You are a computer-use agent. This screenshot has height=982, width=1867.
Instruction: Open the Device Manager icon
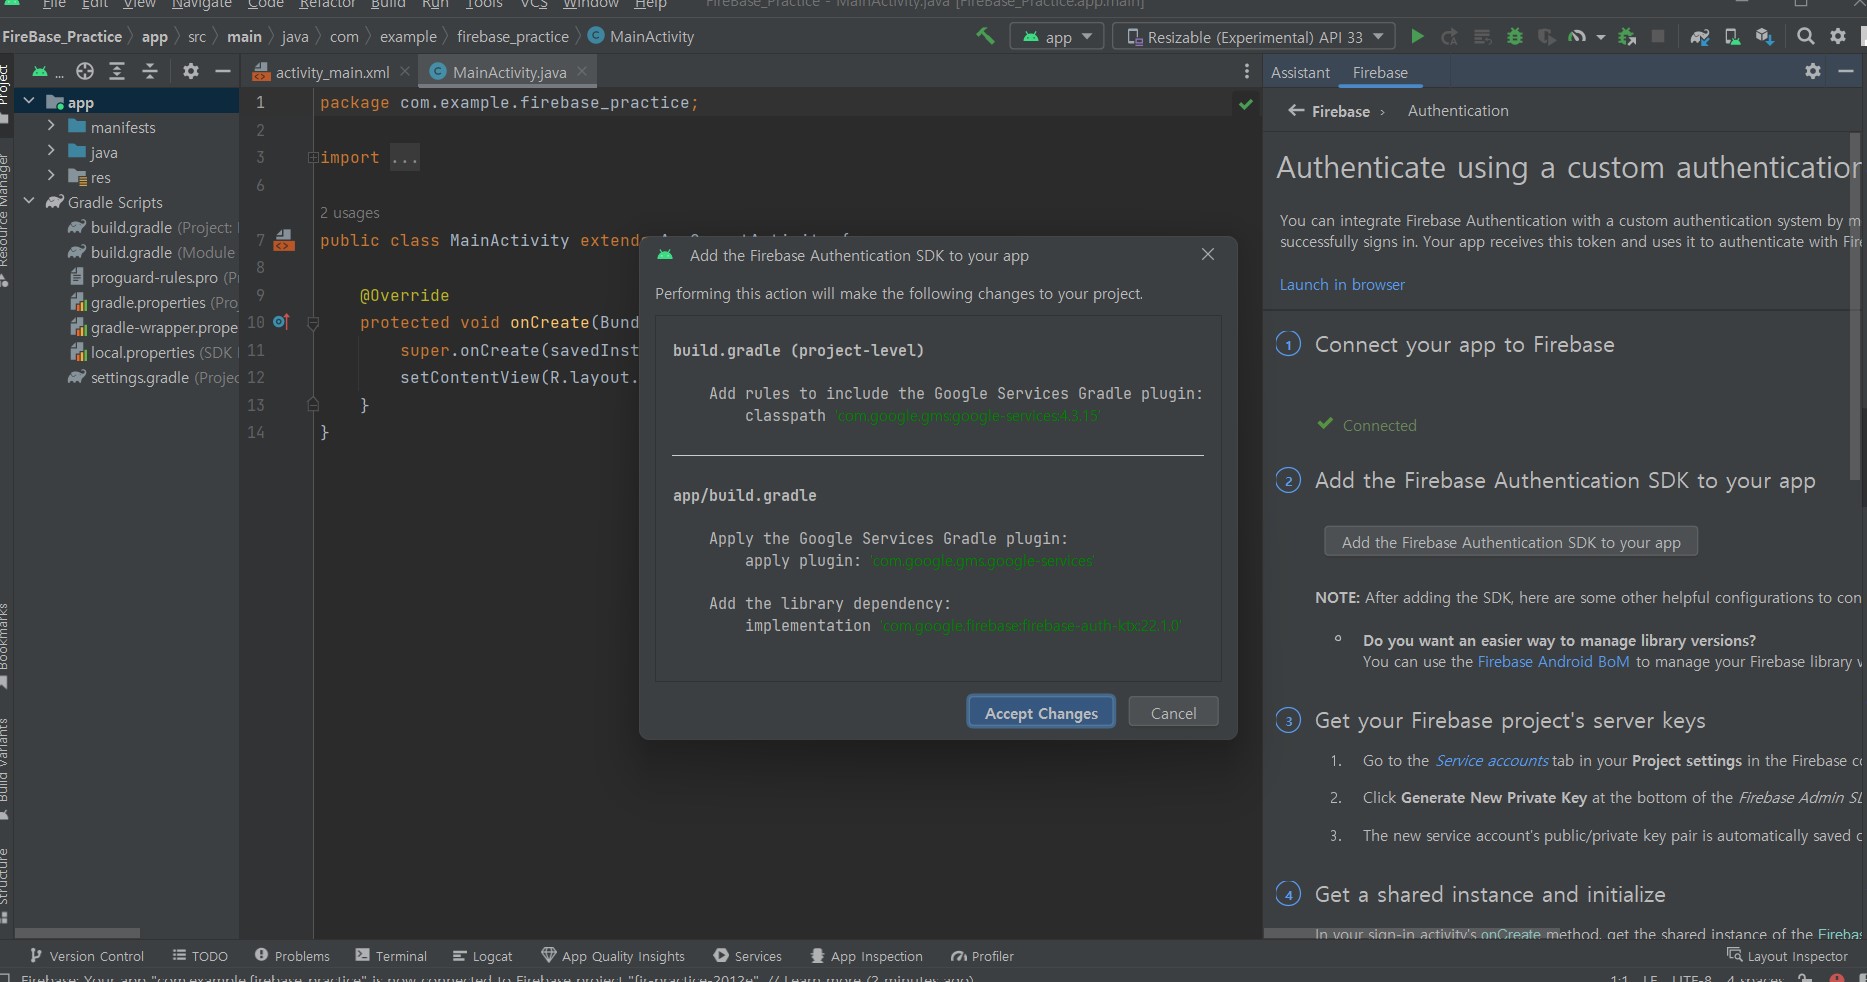pyautogui.click(x=1732, y=37)
